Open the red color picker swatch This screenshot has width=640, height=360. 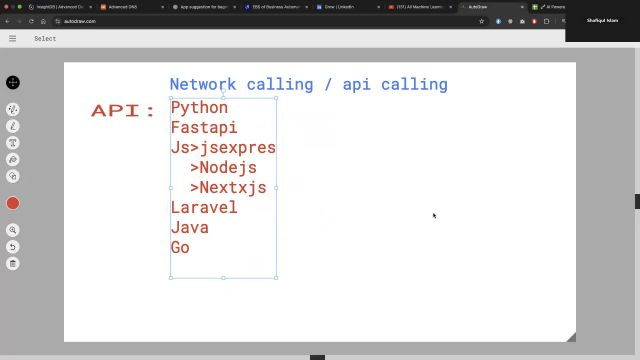click(x=13, y=203)
